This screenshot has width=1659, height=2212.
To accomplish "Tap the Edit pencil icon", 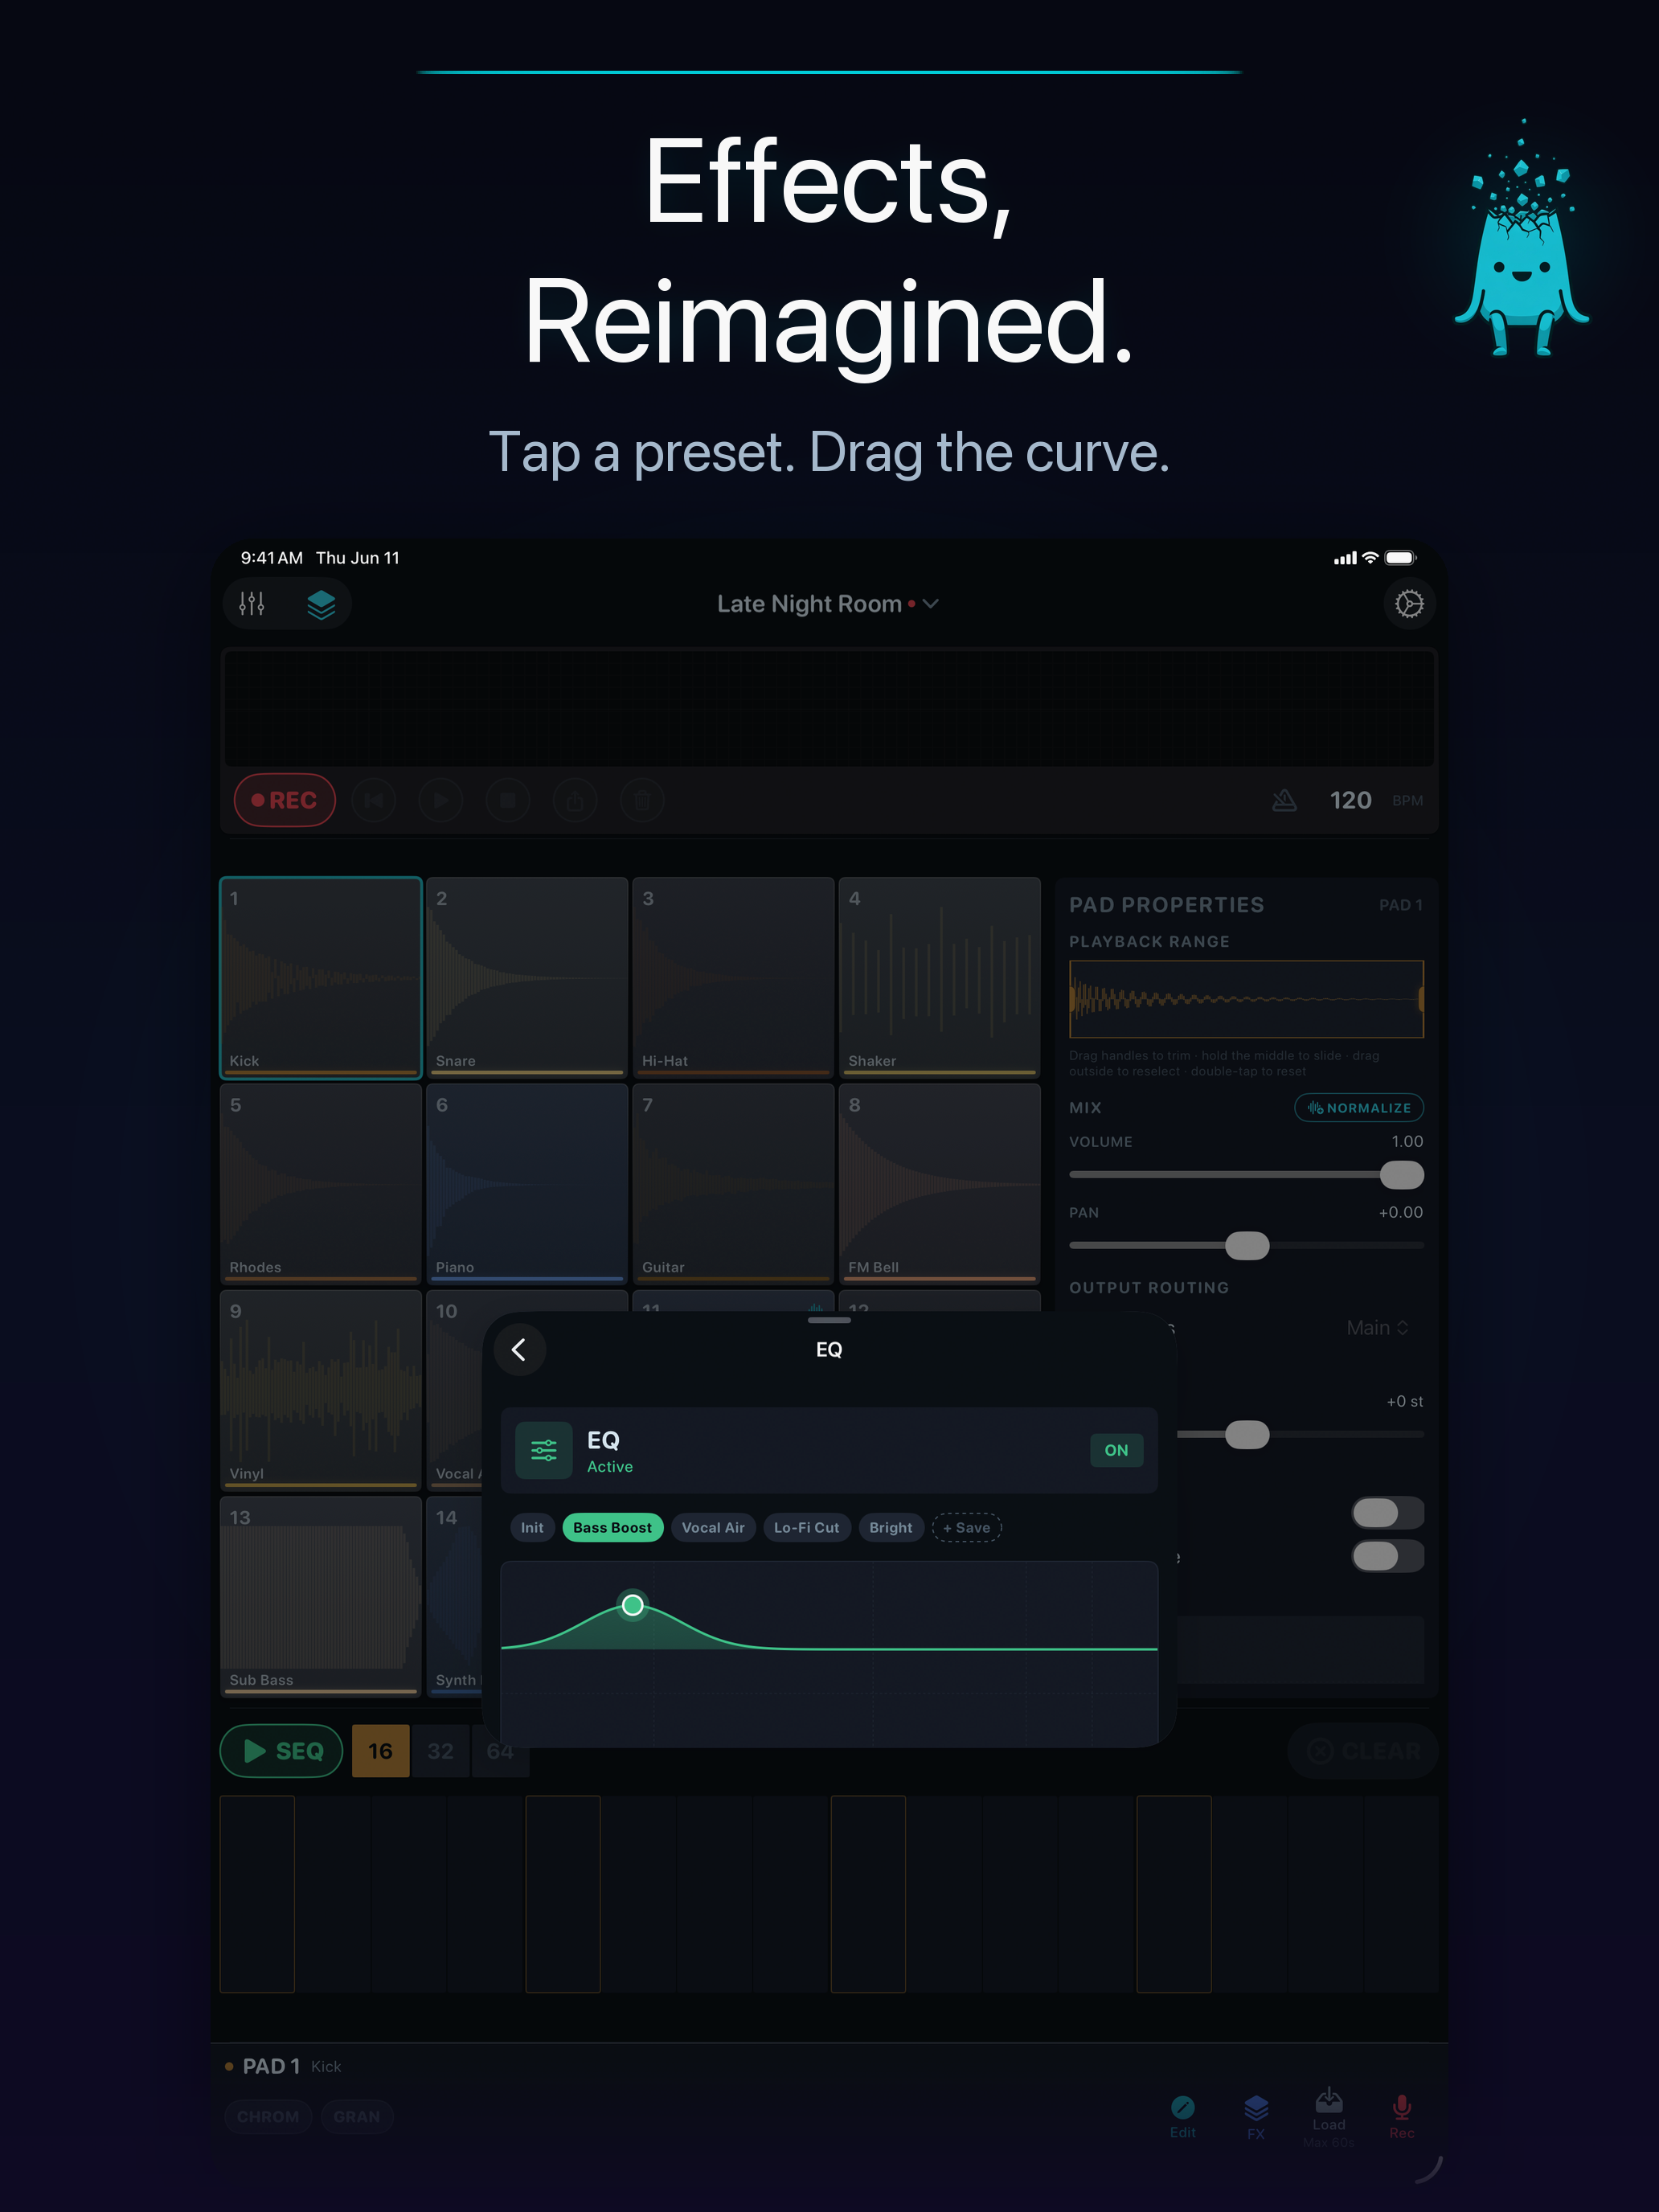I will point(1183,2108).
